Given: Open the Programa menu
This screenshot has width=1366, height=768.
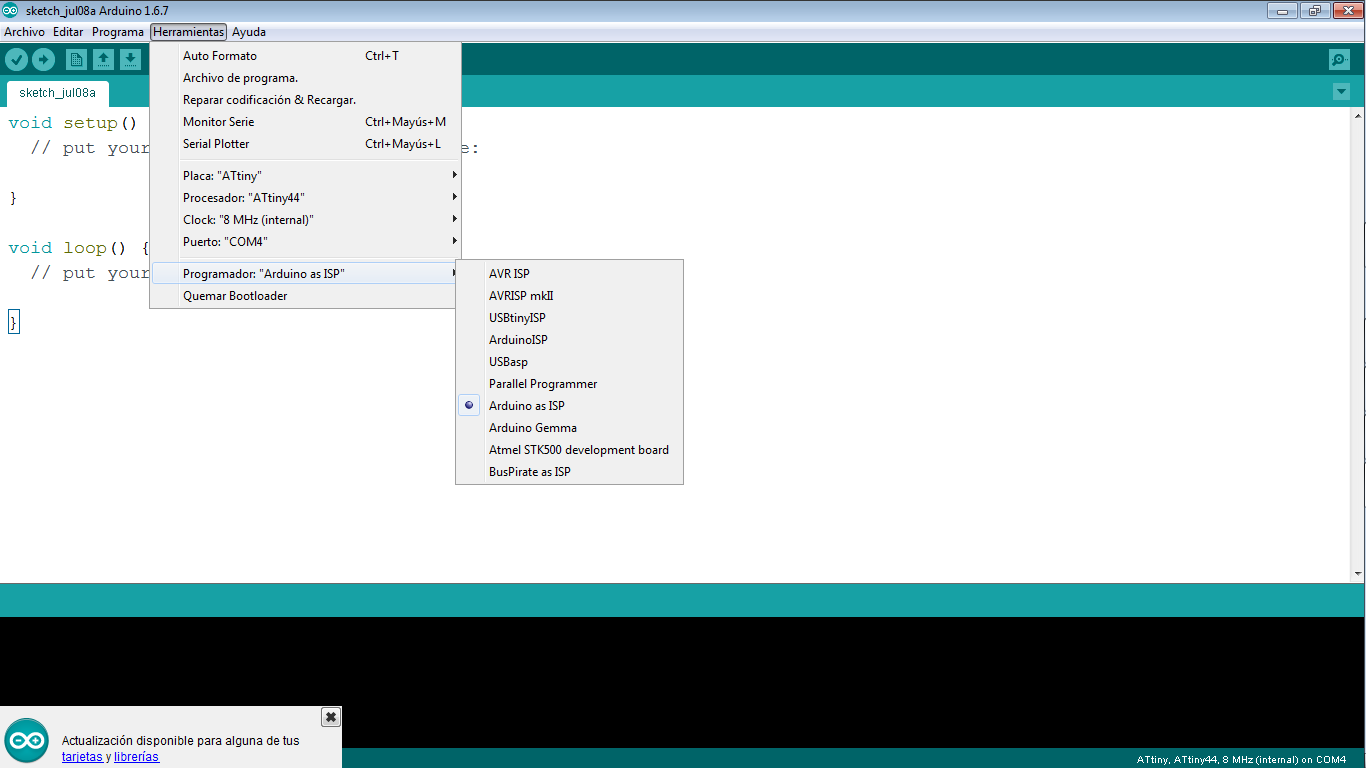Looking at the screenshot, I should pyautogui.click(x=118, y=32).
